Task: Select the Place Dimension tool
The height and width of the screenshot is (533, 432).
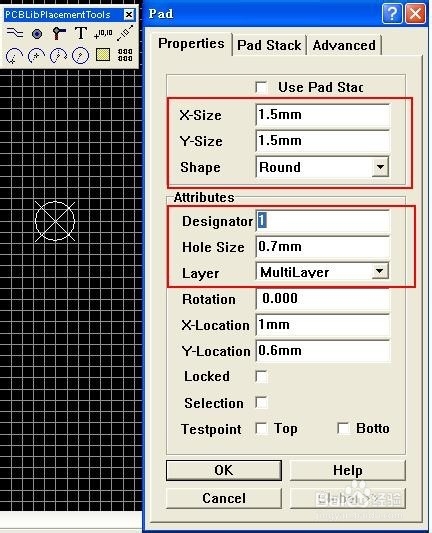Action: (125, 33)
